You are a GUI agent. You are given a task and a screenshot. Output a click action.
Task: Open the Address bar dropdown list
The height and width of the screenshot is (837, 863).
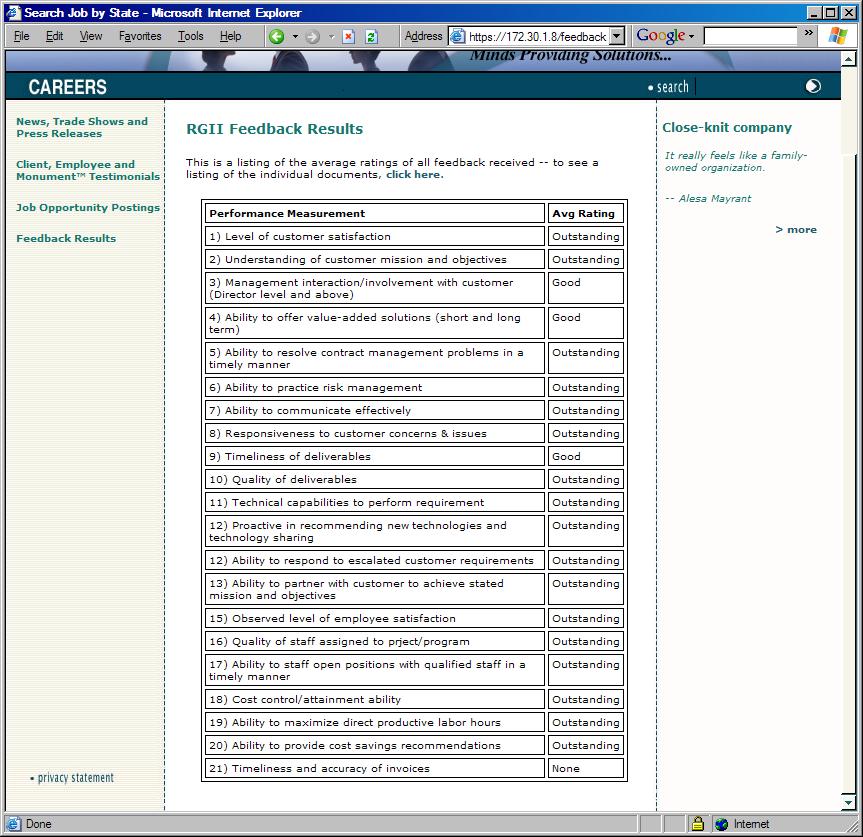(617, 36)
